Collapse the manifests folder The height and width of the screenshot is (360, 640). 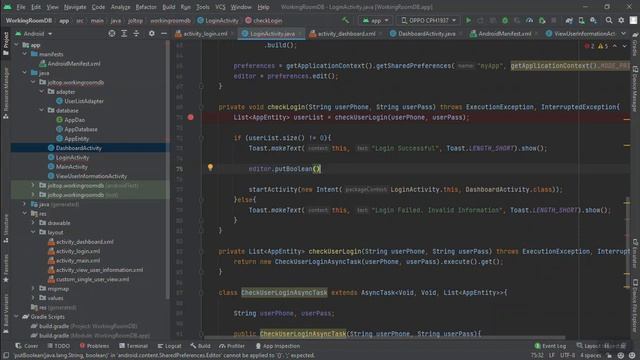25,54
